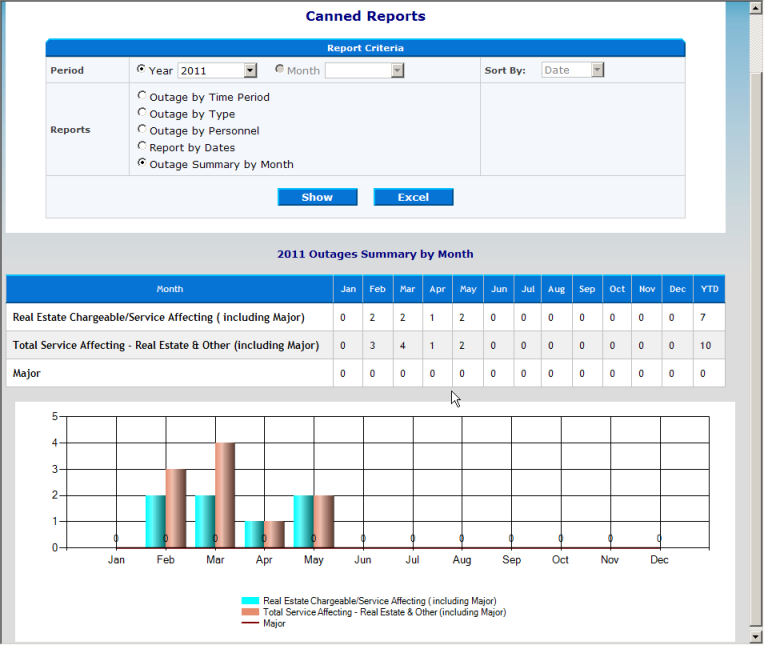Choose Outage by Personnel report

(142, 129)
